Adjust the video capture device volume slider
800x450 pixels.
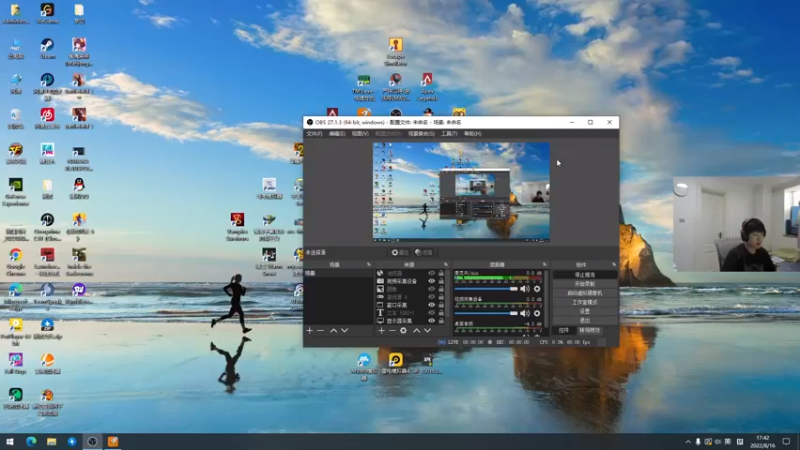click(x=486, y=313)
